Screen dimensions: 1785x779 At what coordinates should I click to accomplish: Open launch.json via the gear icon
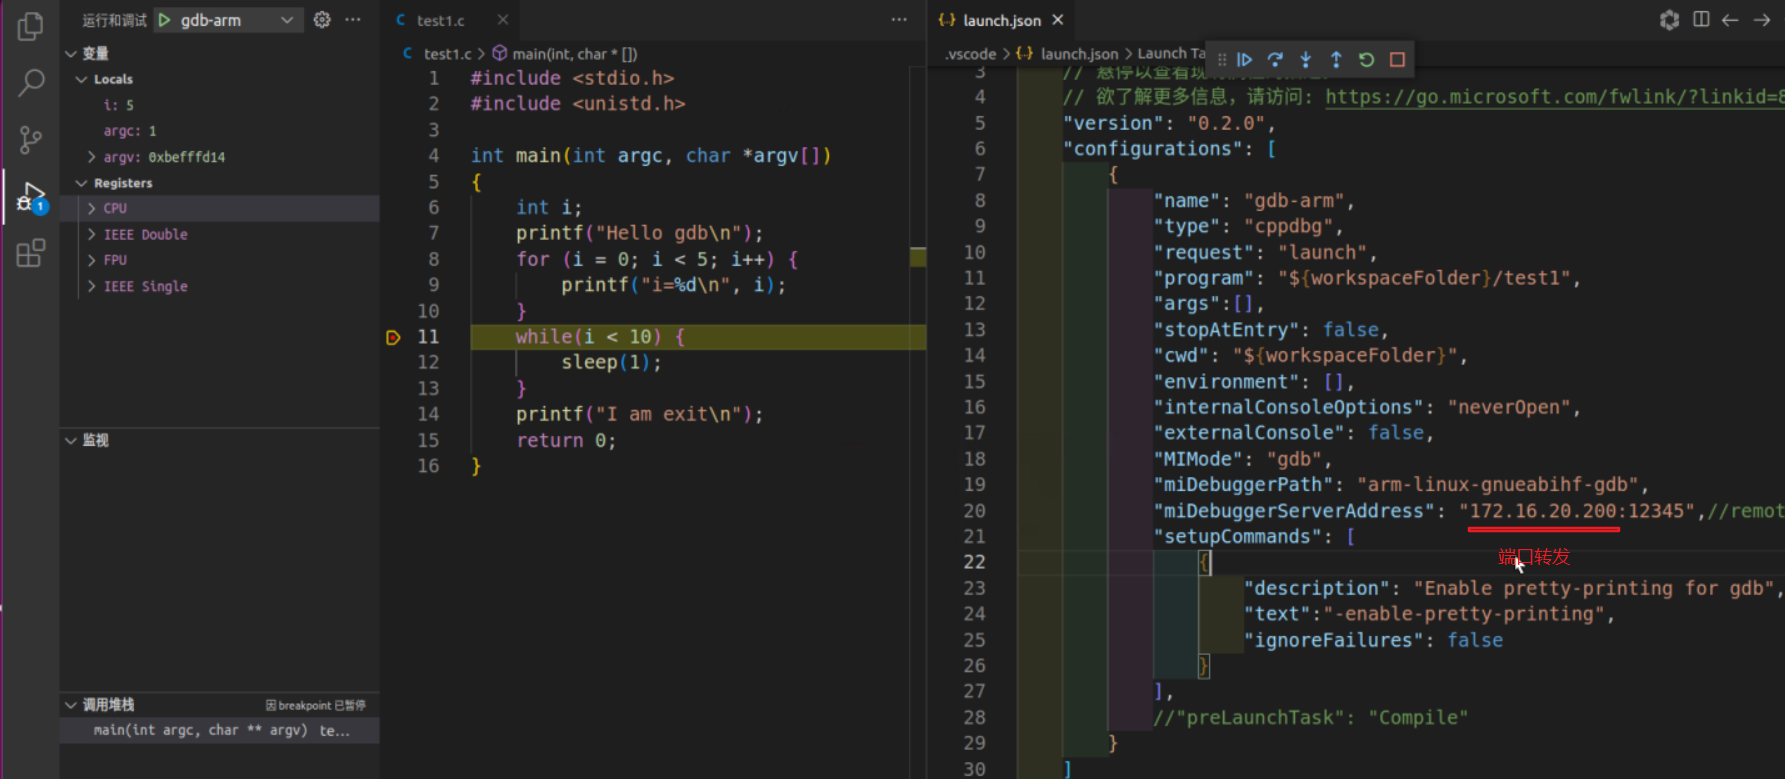(322, 20)
